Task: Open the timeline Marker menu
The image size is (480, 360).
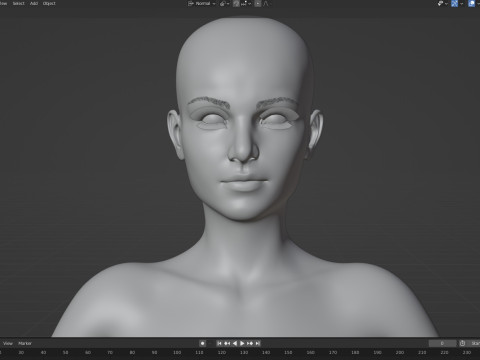Action: 25,343
